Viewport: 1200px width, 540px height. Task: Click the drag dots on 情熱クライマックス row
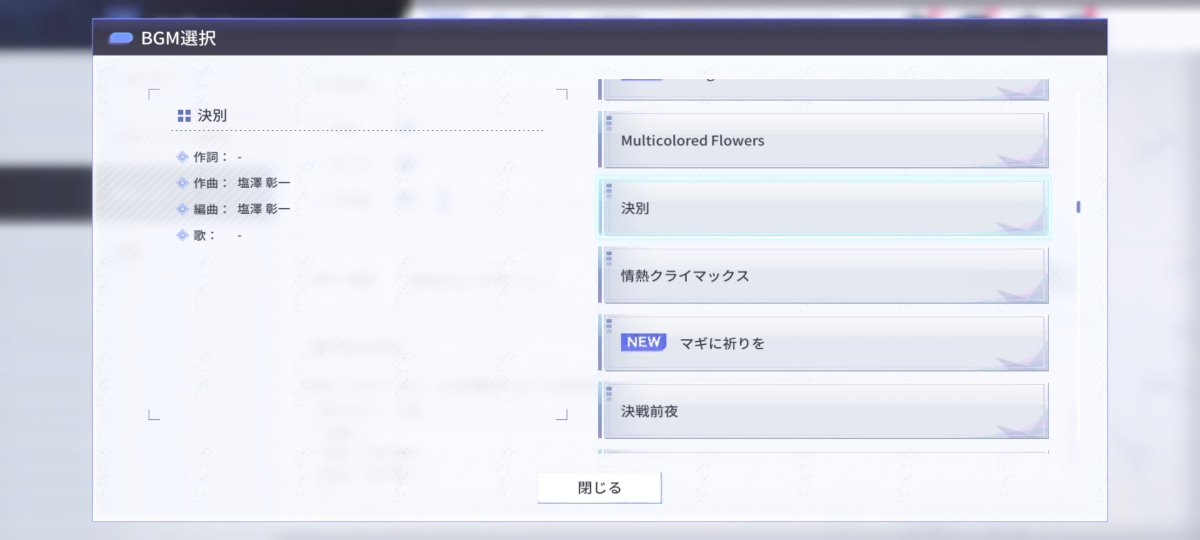pyautogui.click(x=609, y=260)
